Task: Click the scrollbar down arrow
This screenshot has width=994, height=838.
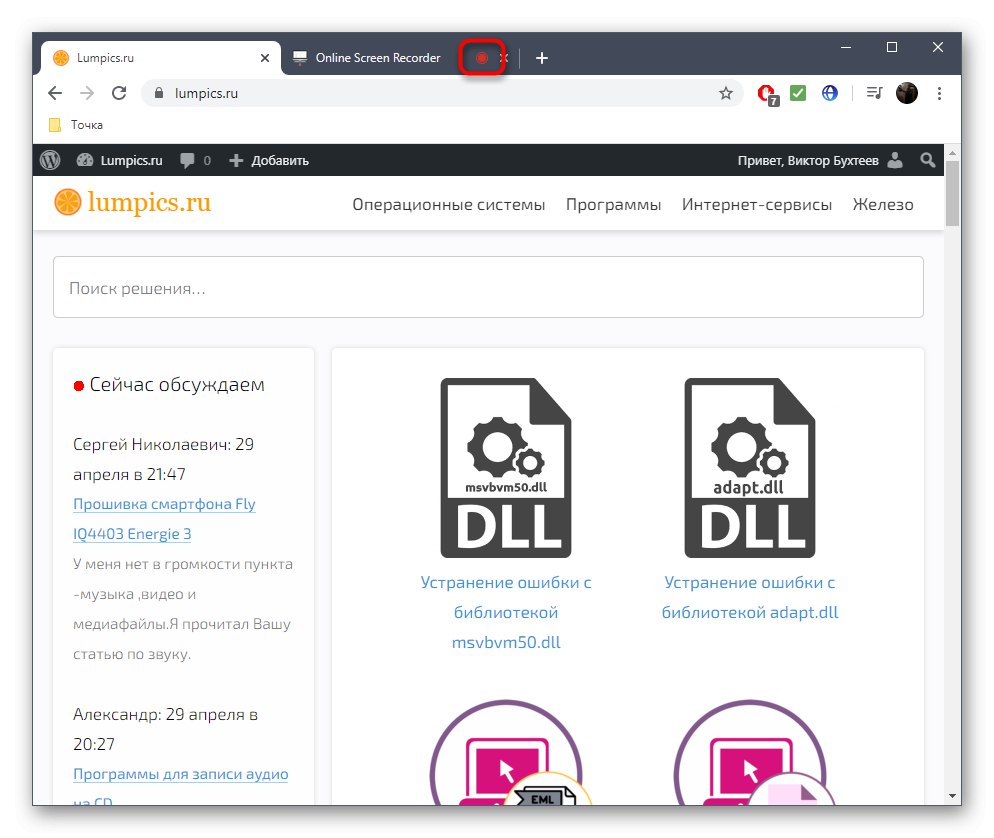Action: [952, 796]
